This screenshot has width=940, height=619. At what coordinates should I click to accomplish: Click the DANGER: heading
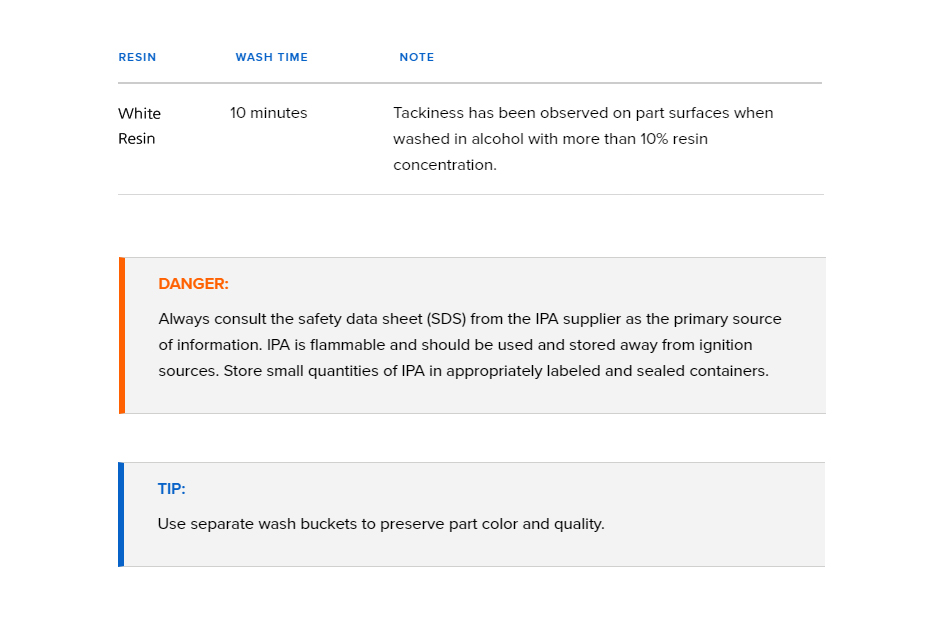click(x=194, y=283)
